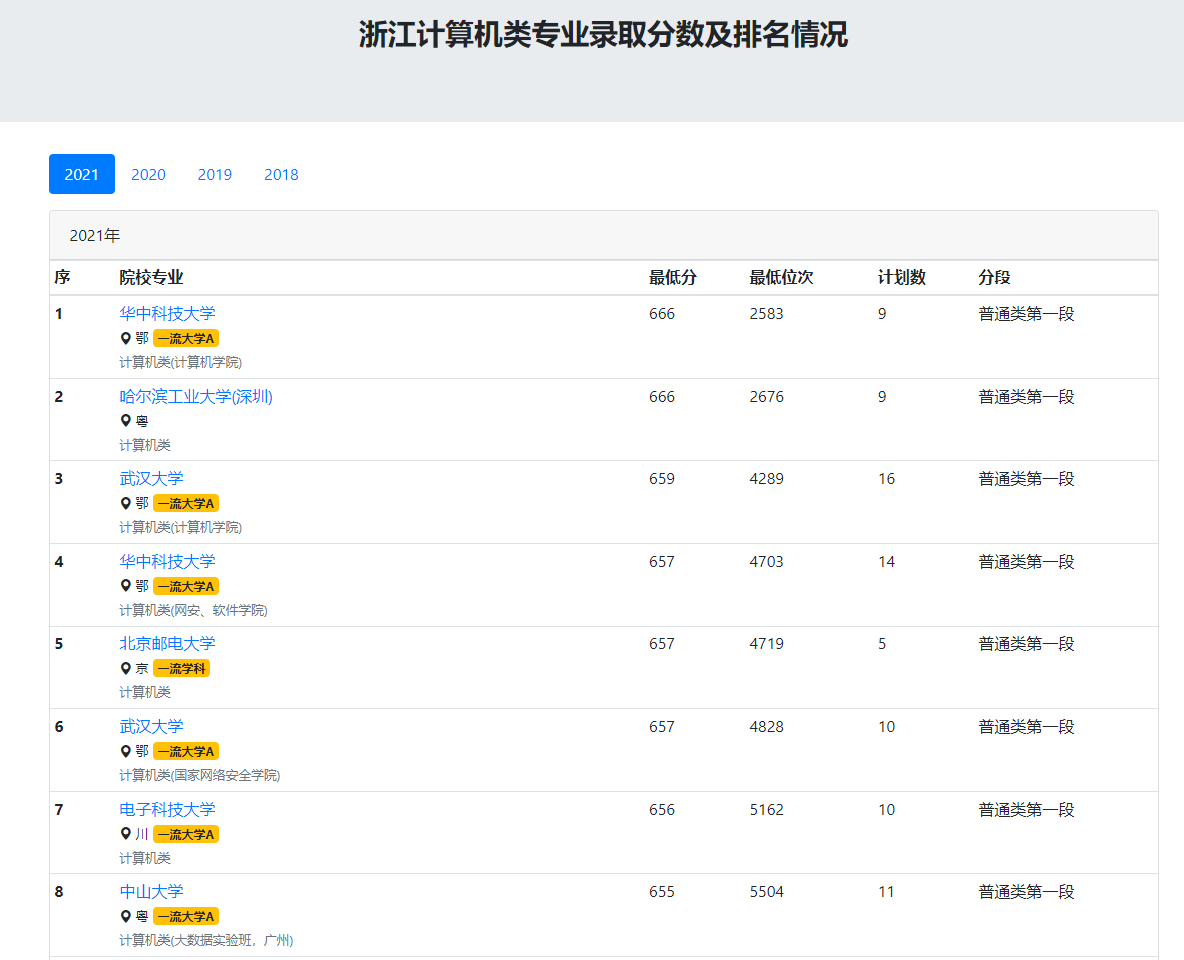The image size is (1184, 960).
Task: Click location pin icon for 北京邮电大学
Action: point(126,668)
